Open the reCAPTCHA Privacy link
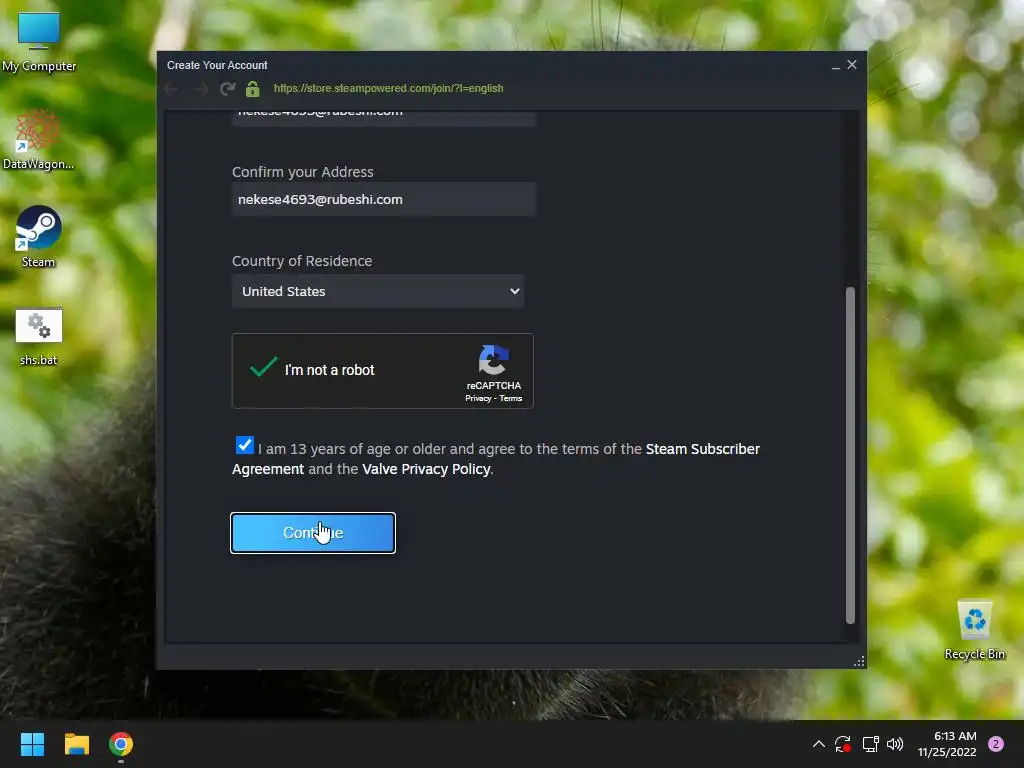The width and height of the screenshot is (1024, 768). tap(478, 398)
